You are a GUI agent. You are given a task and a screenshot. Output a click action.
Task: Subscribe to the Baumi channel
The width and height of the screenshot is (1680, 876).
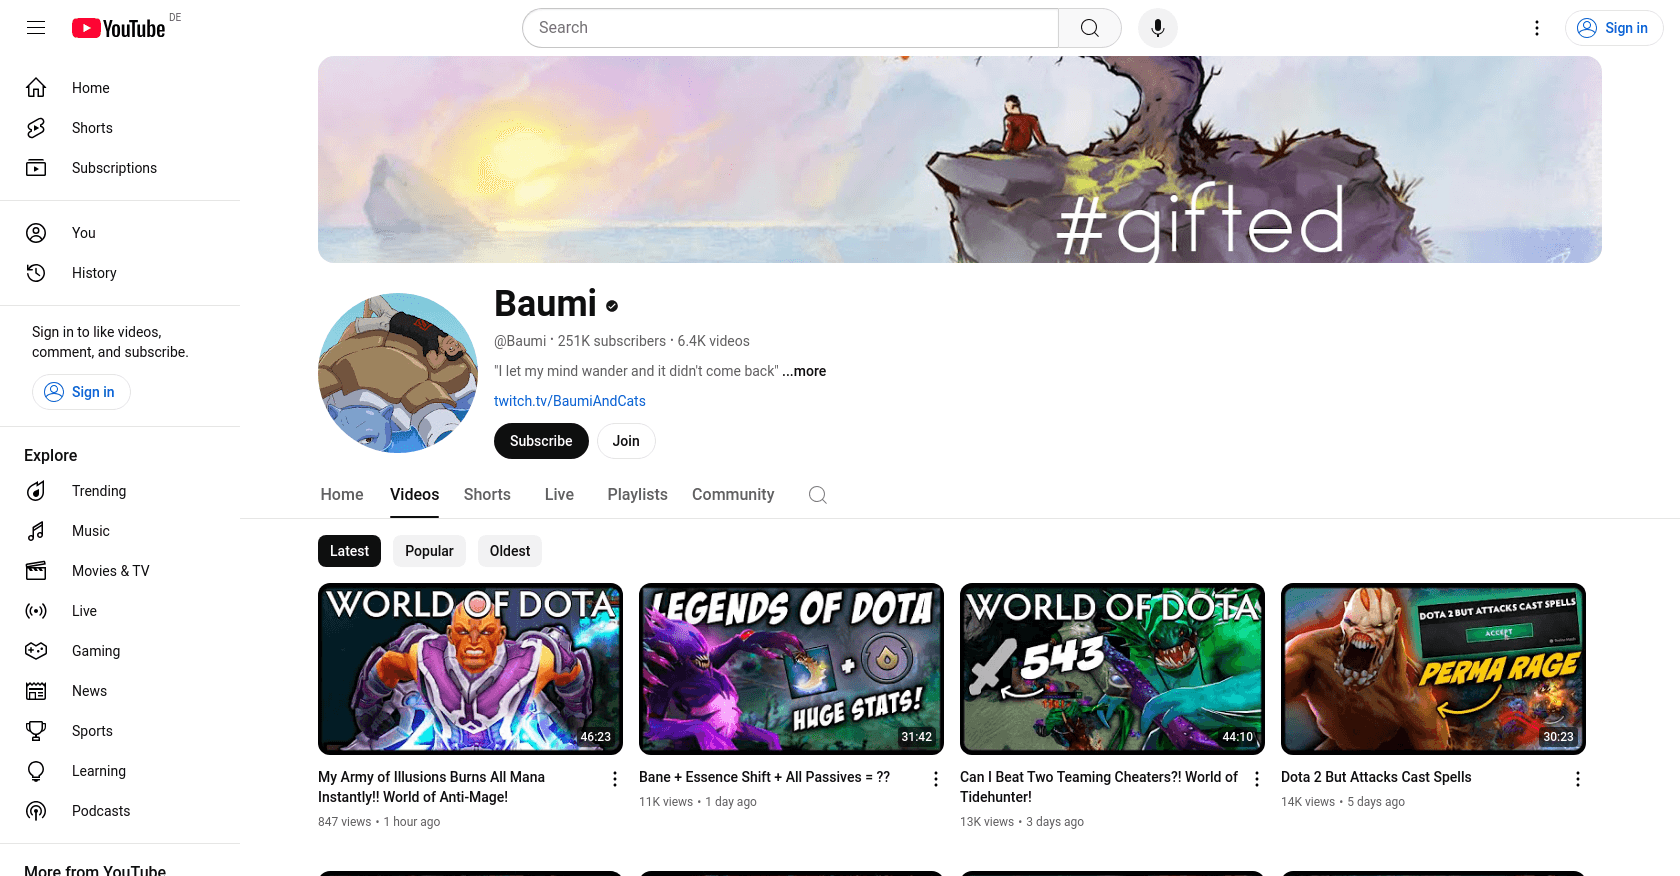pos(541,441)
